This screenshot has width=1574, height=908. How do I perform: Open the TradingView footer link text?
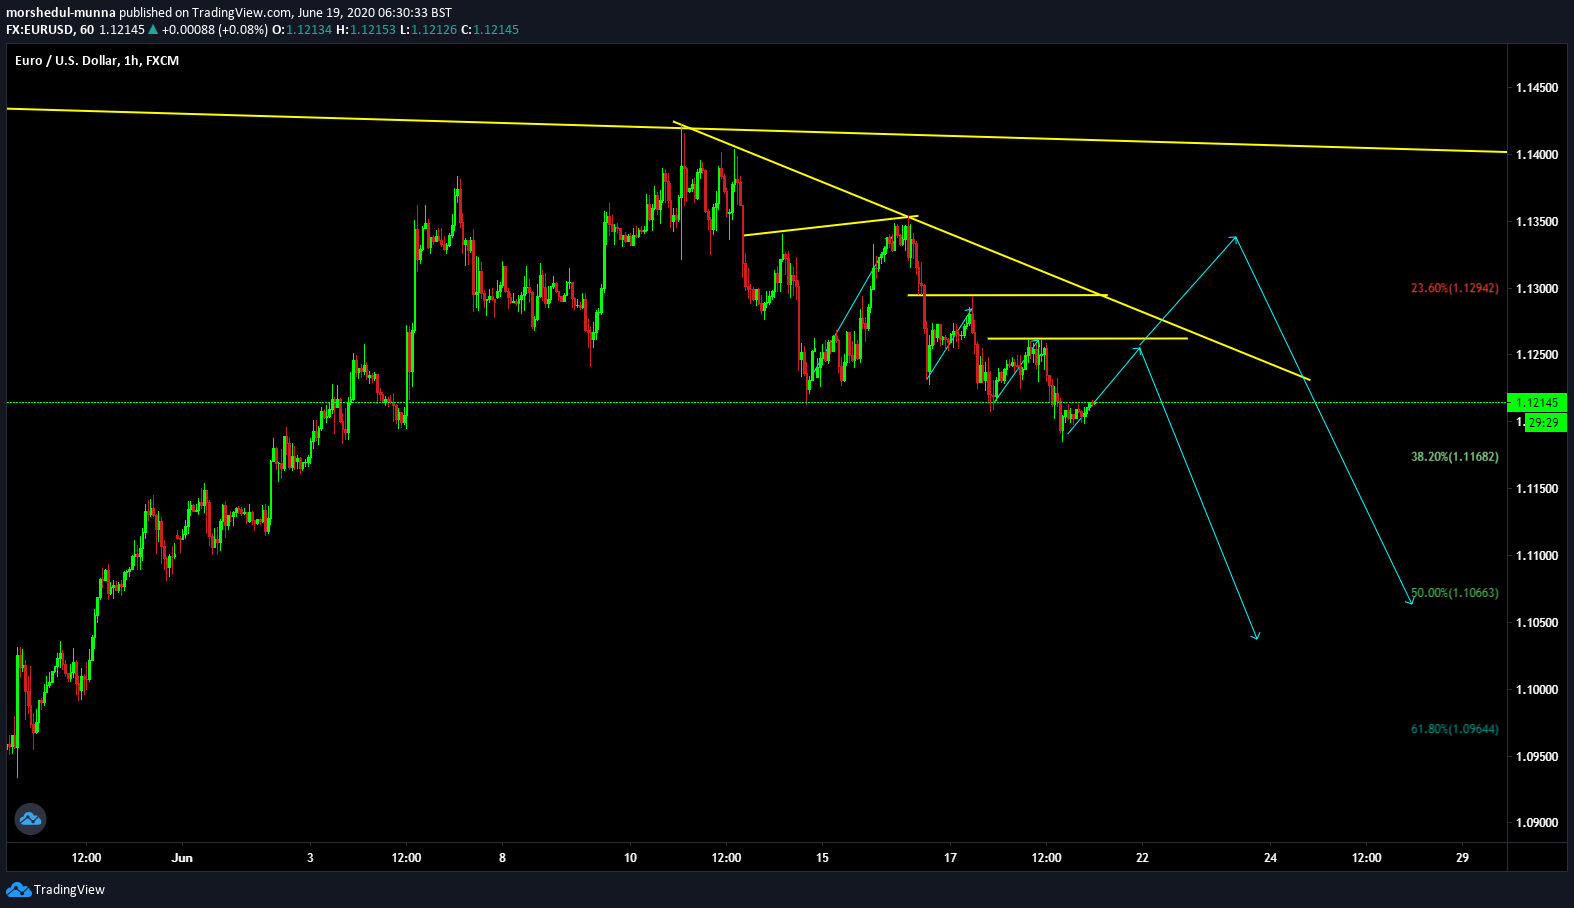69,890
